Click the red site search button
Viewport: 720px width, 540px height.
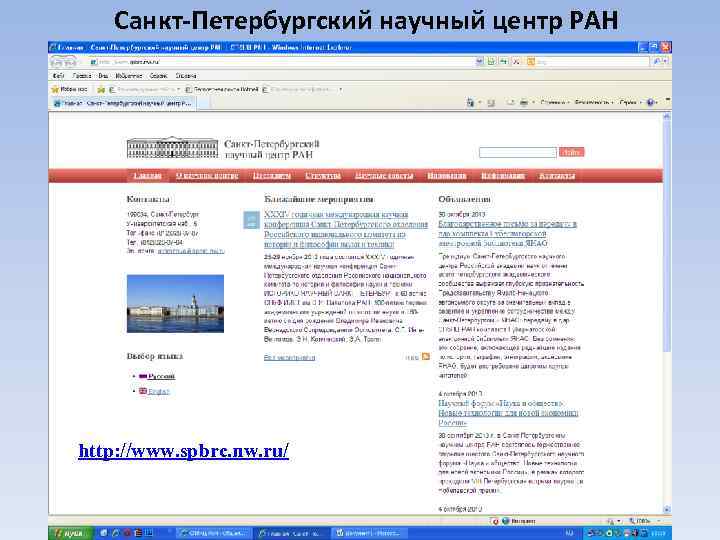572,152
